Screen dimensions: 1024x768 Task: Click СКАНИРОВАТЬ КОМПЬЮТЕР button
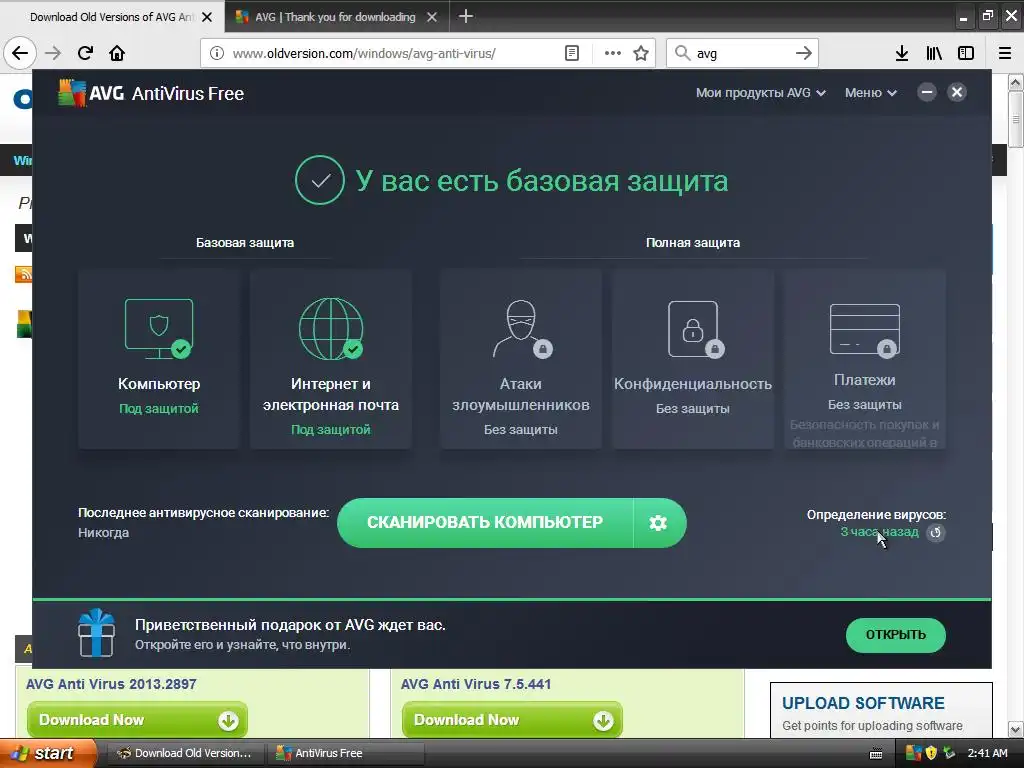coord(485,522)
